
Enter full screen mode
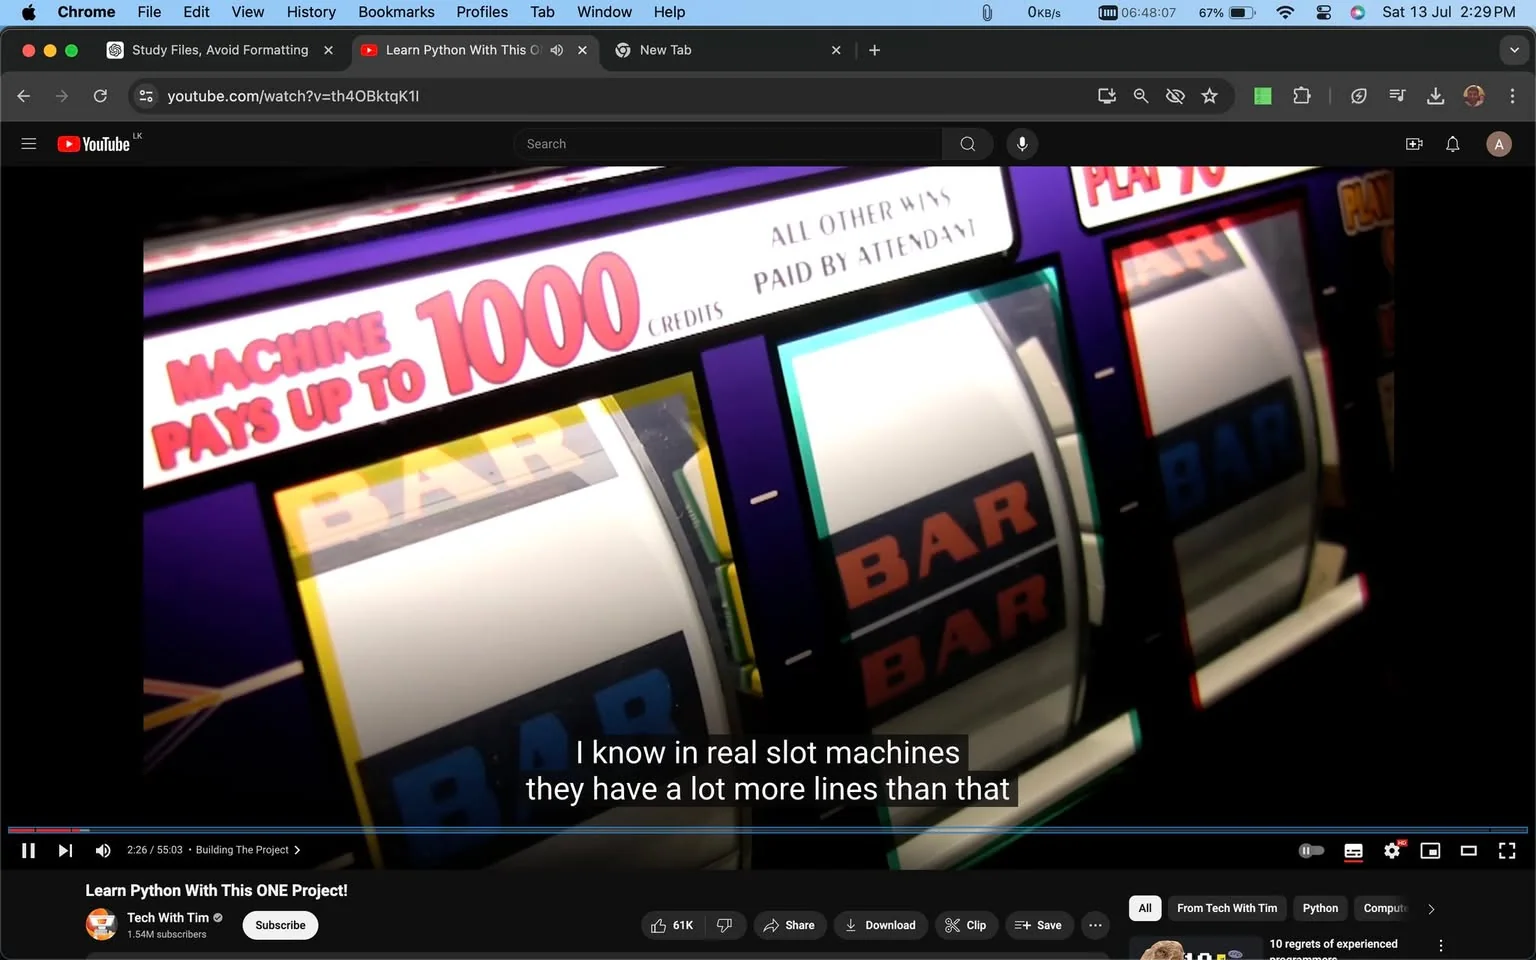(x=1507, y=850)
